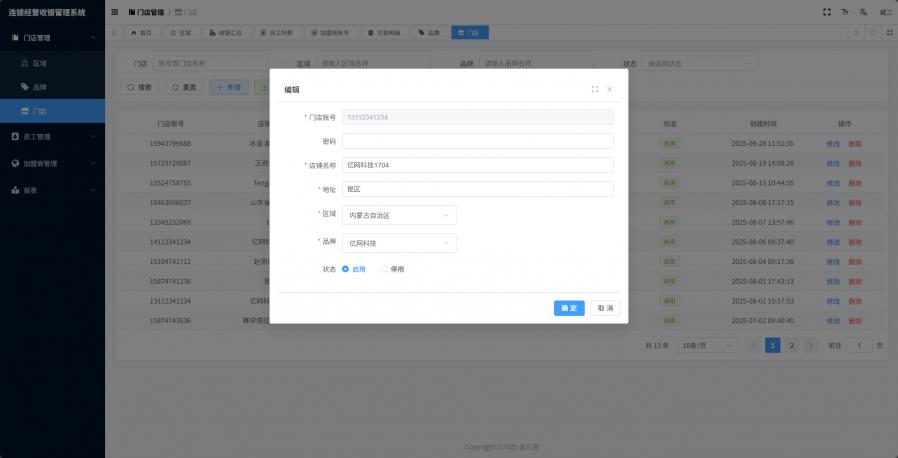Open 品牌 in the left sidebar

pos(40,87)
